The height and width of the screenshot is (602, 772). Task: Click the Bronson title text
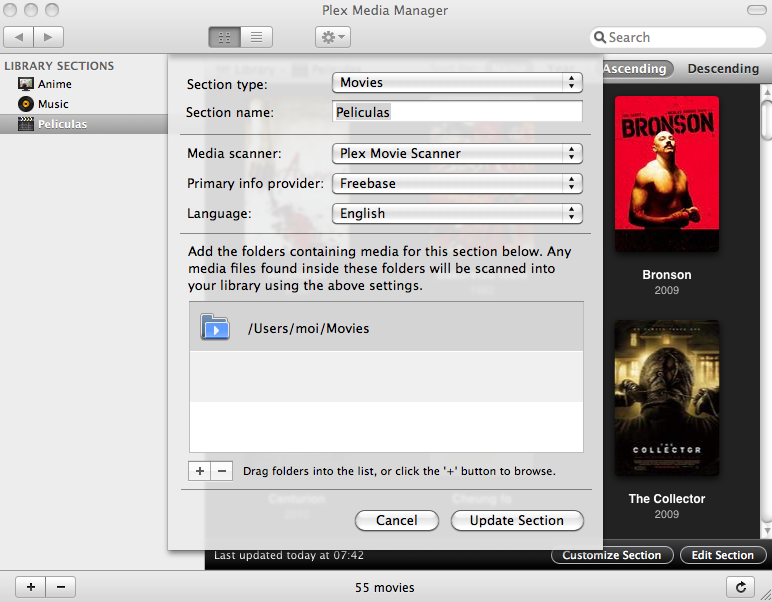click(x=667, y=275)
